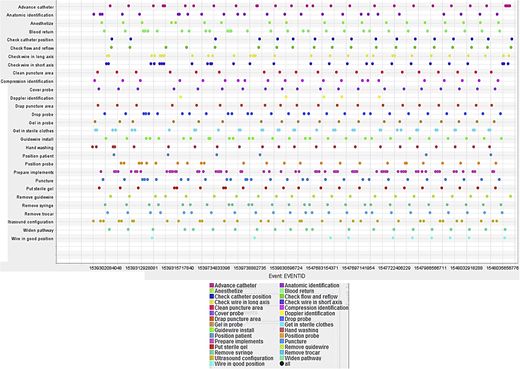Click the 'Prepare implements' legend entry text

tap(239, 342)
